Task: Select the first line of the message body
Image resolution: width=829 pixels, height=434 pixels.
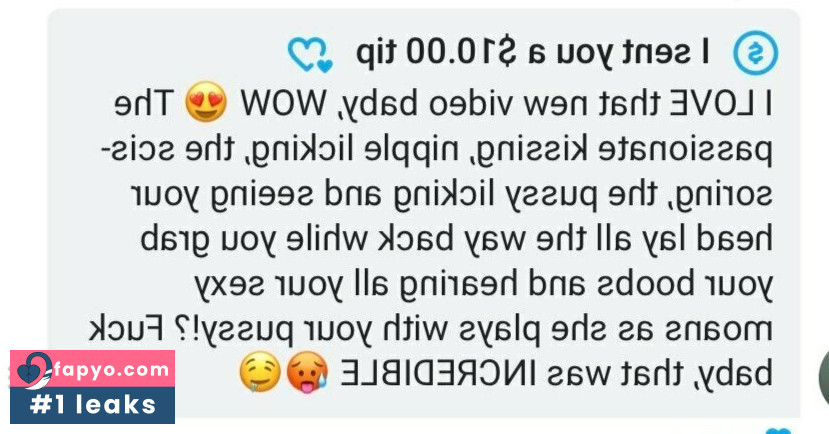Action: tap(443, 104)
